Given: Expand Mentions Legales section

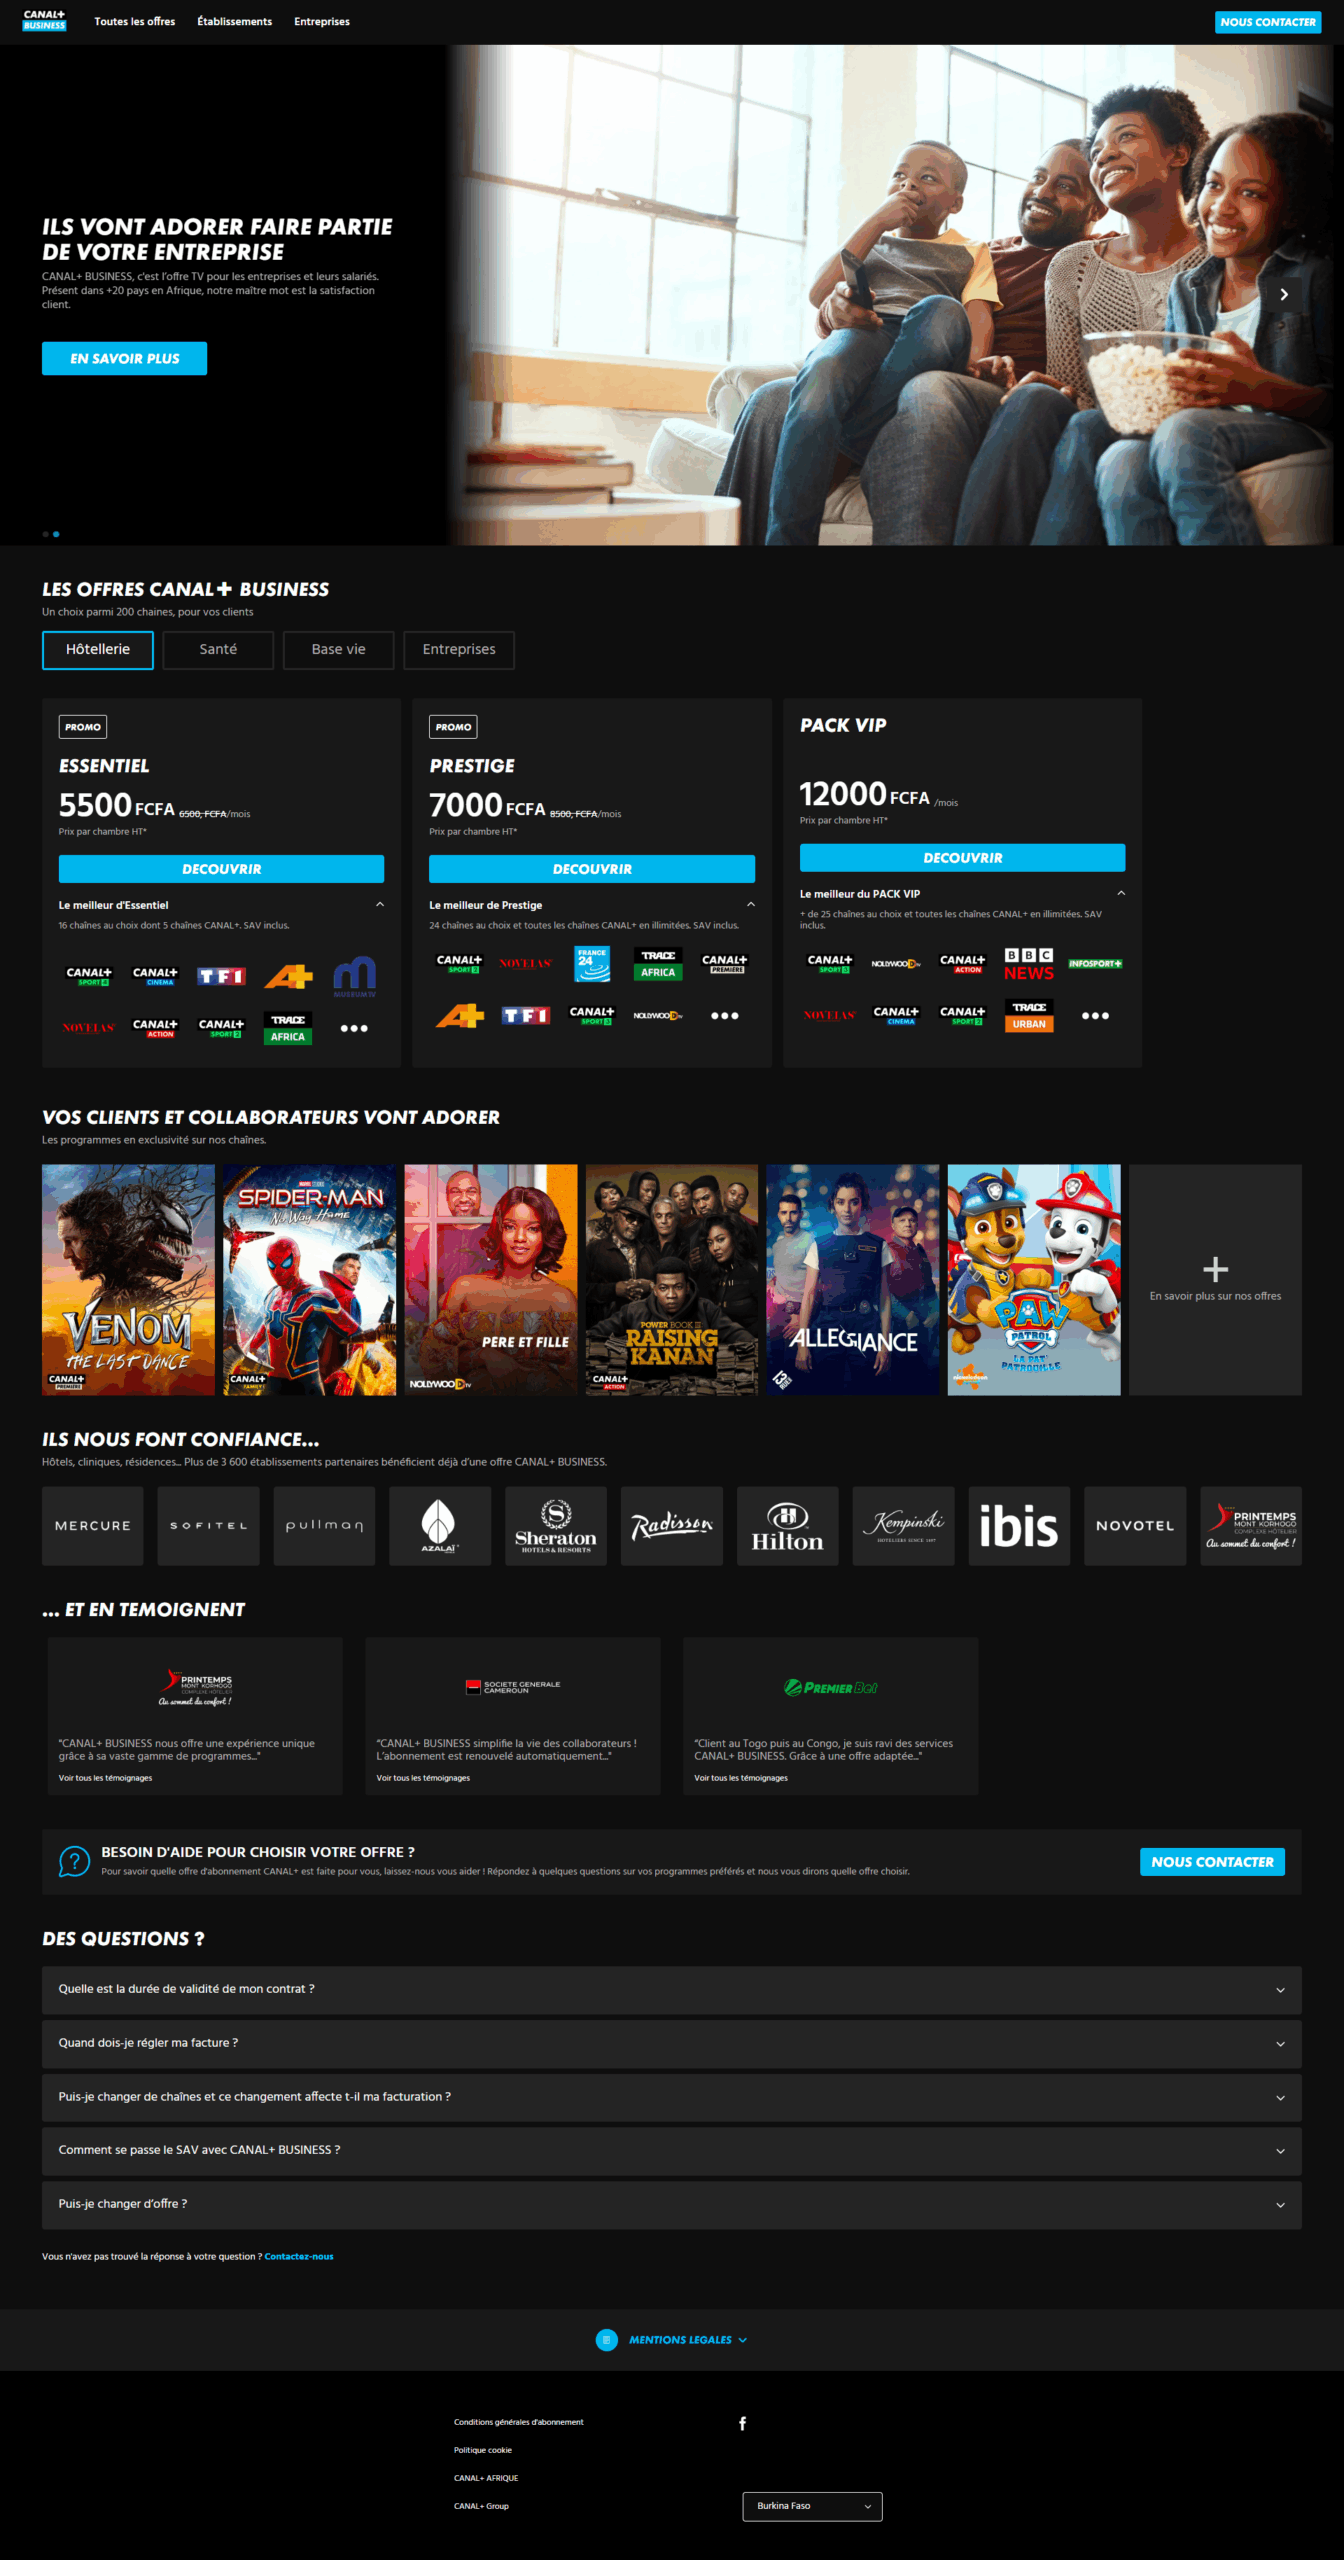Looking at the screenshot, I should [688, 2340].
